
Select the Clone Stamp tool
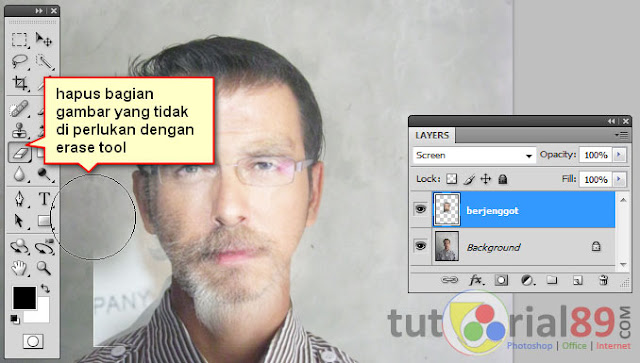[19, 131]
